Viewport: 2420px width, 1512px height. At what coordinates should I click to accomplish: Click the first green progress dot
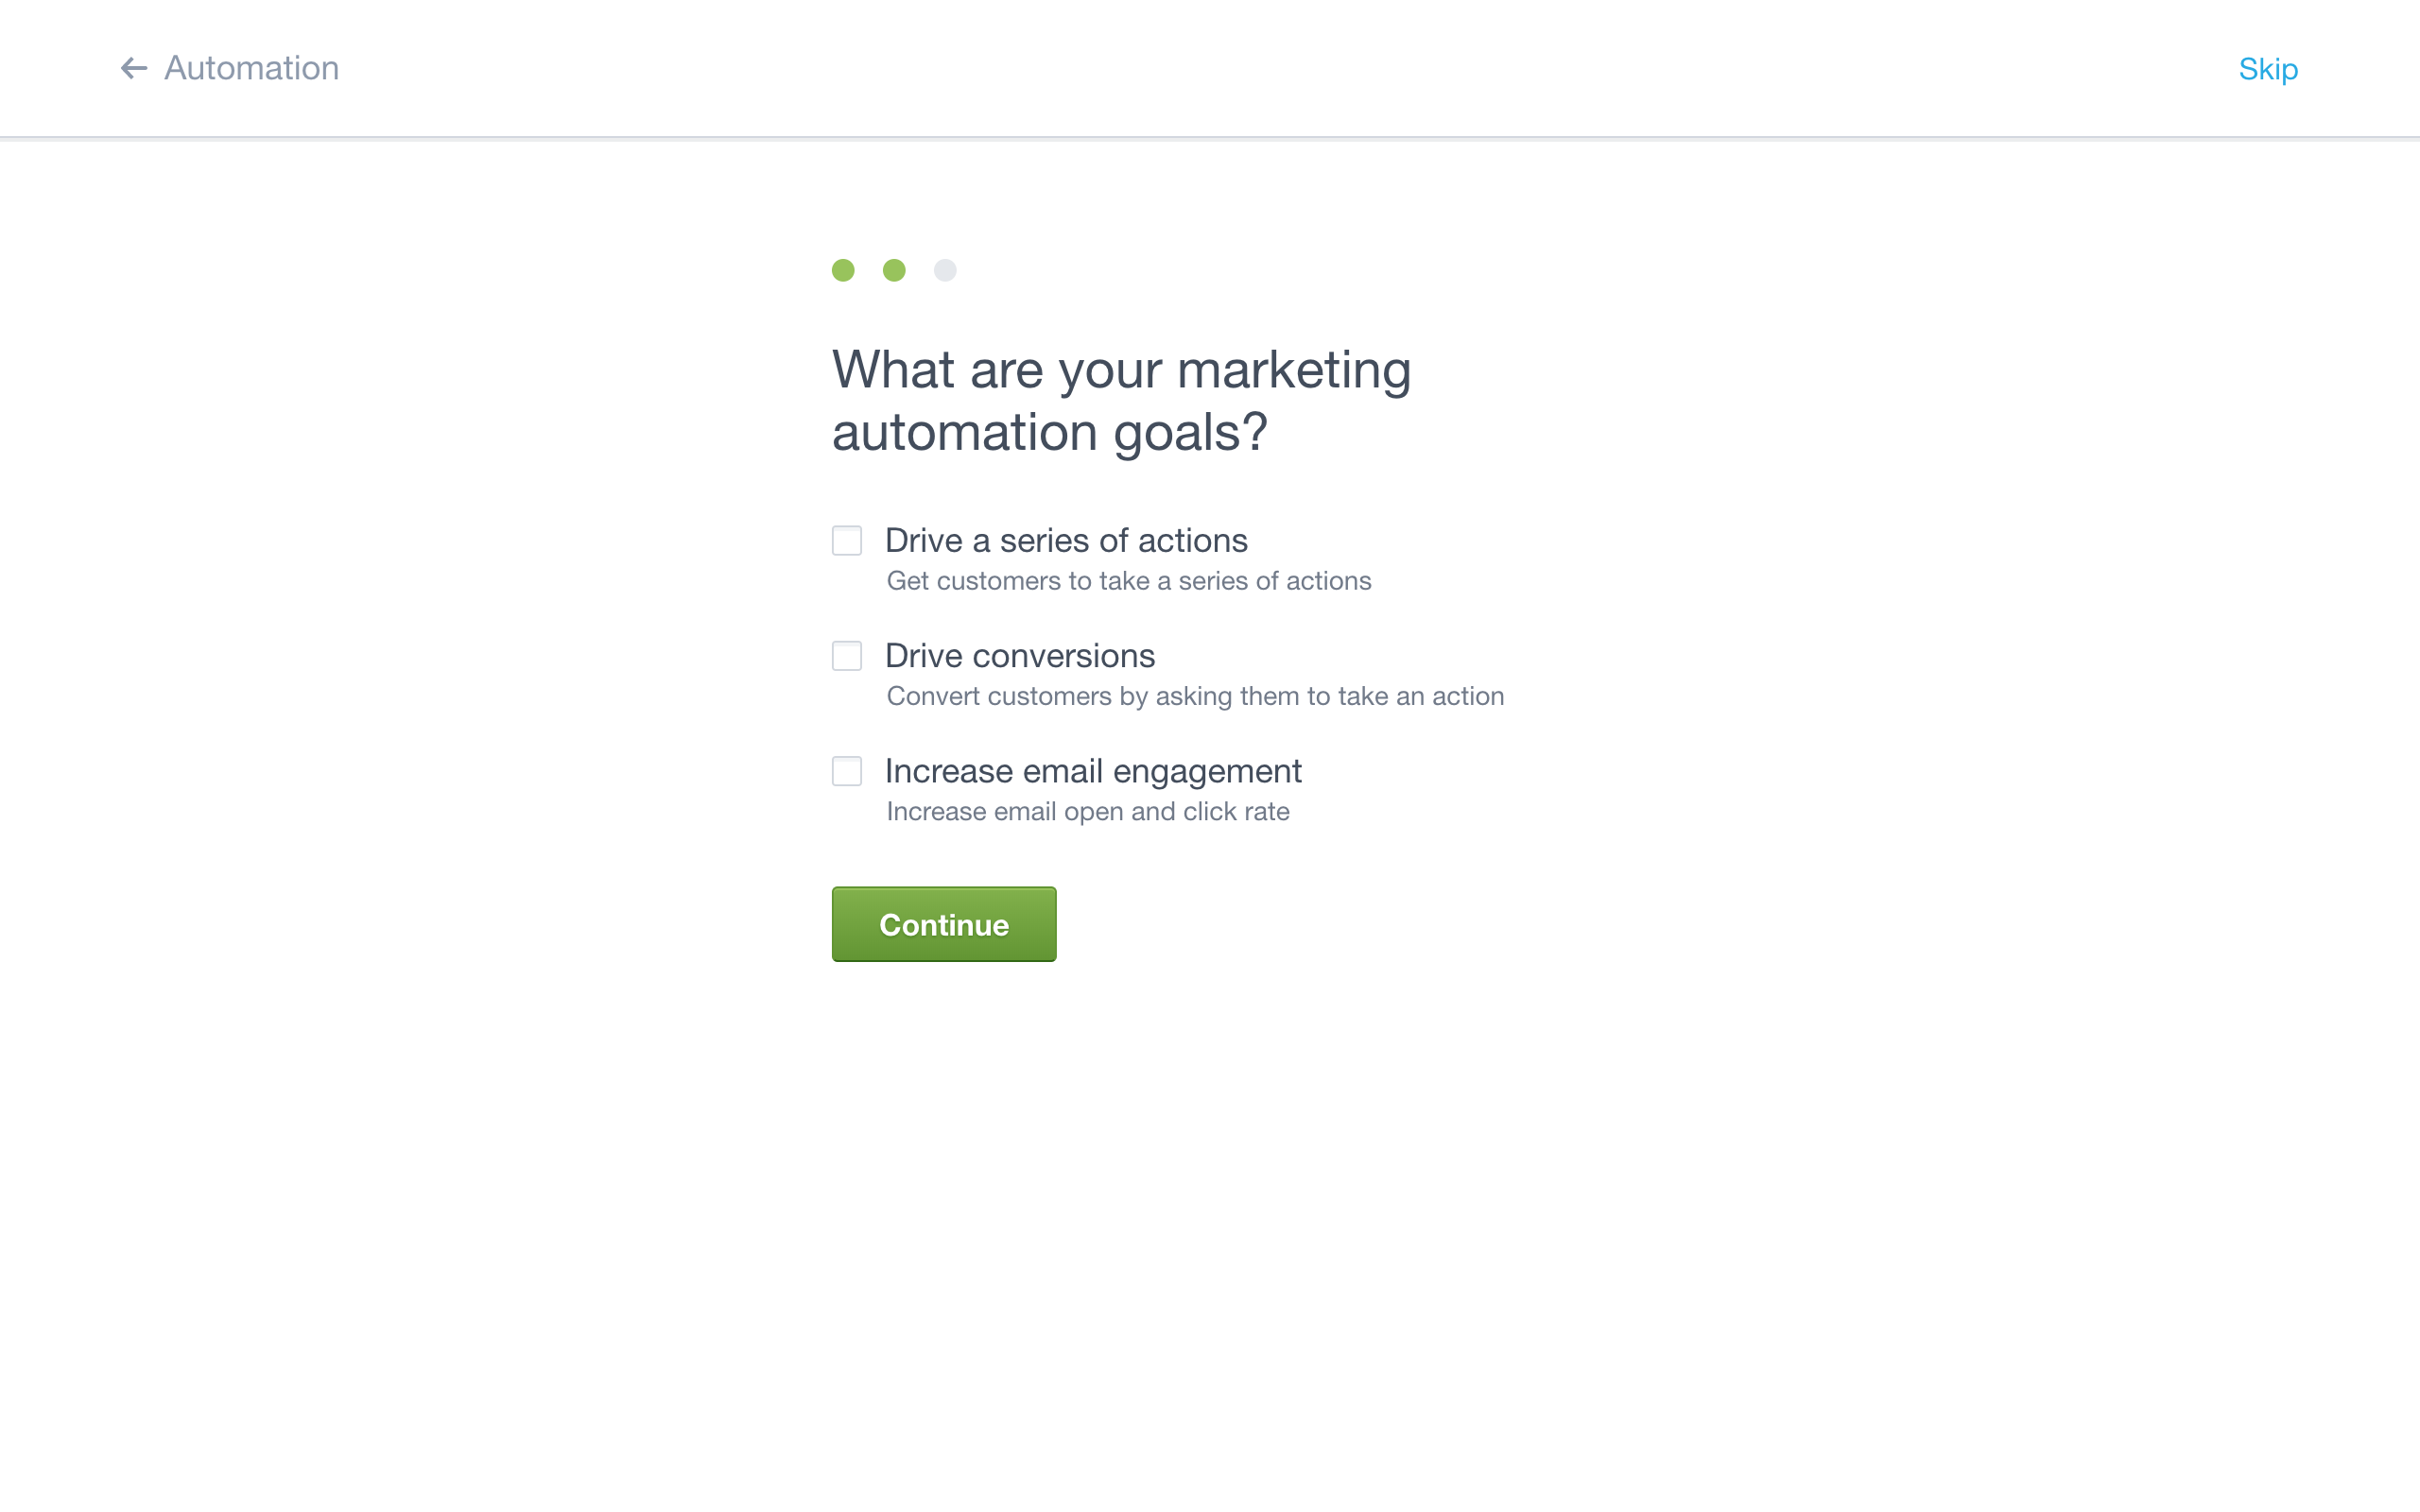pos(843,270)
